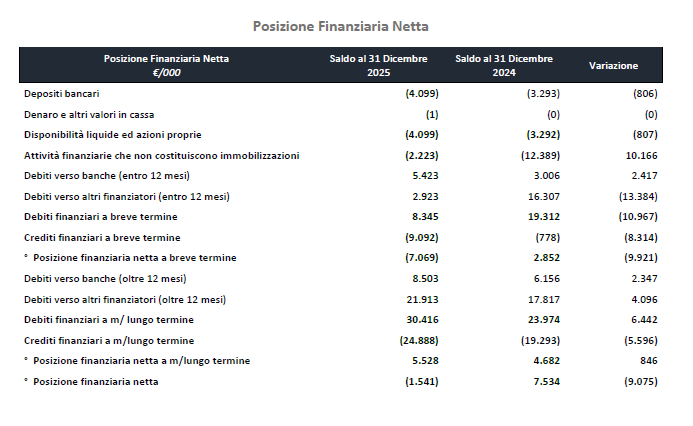Viewport: 693px width, 426px height.
Task: Click the Variazione column header
Action: click(613, 65)
